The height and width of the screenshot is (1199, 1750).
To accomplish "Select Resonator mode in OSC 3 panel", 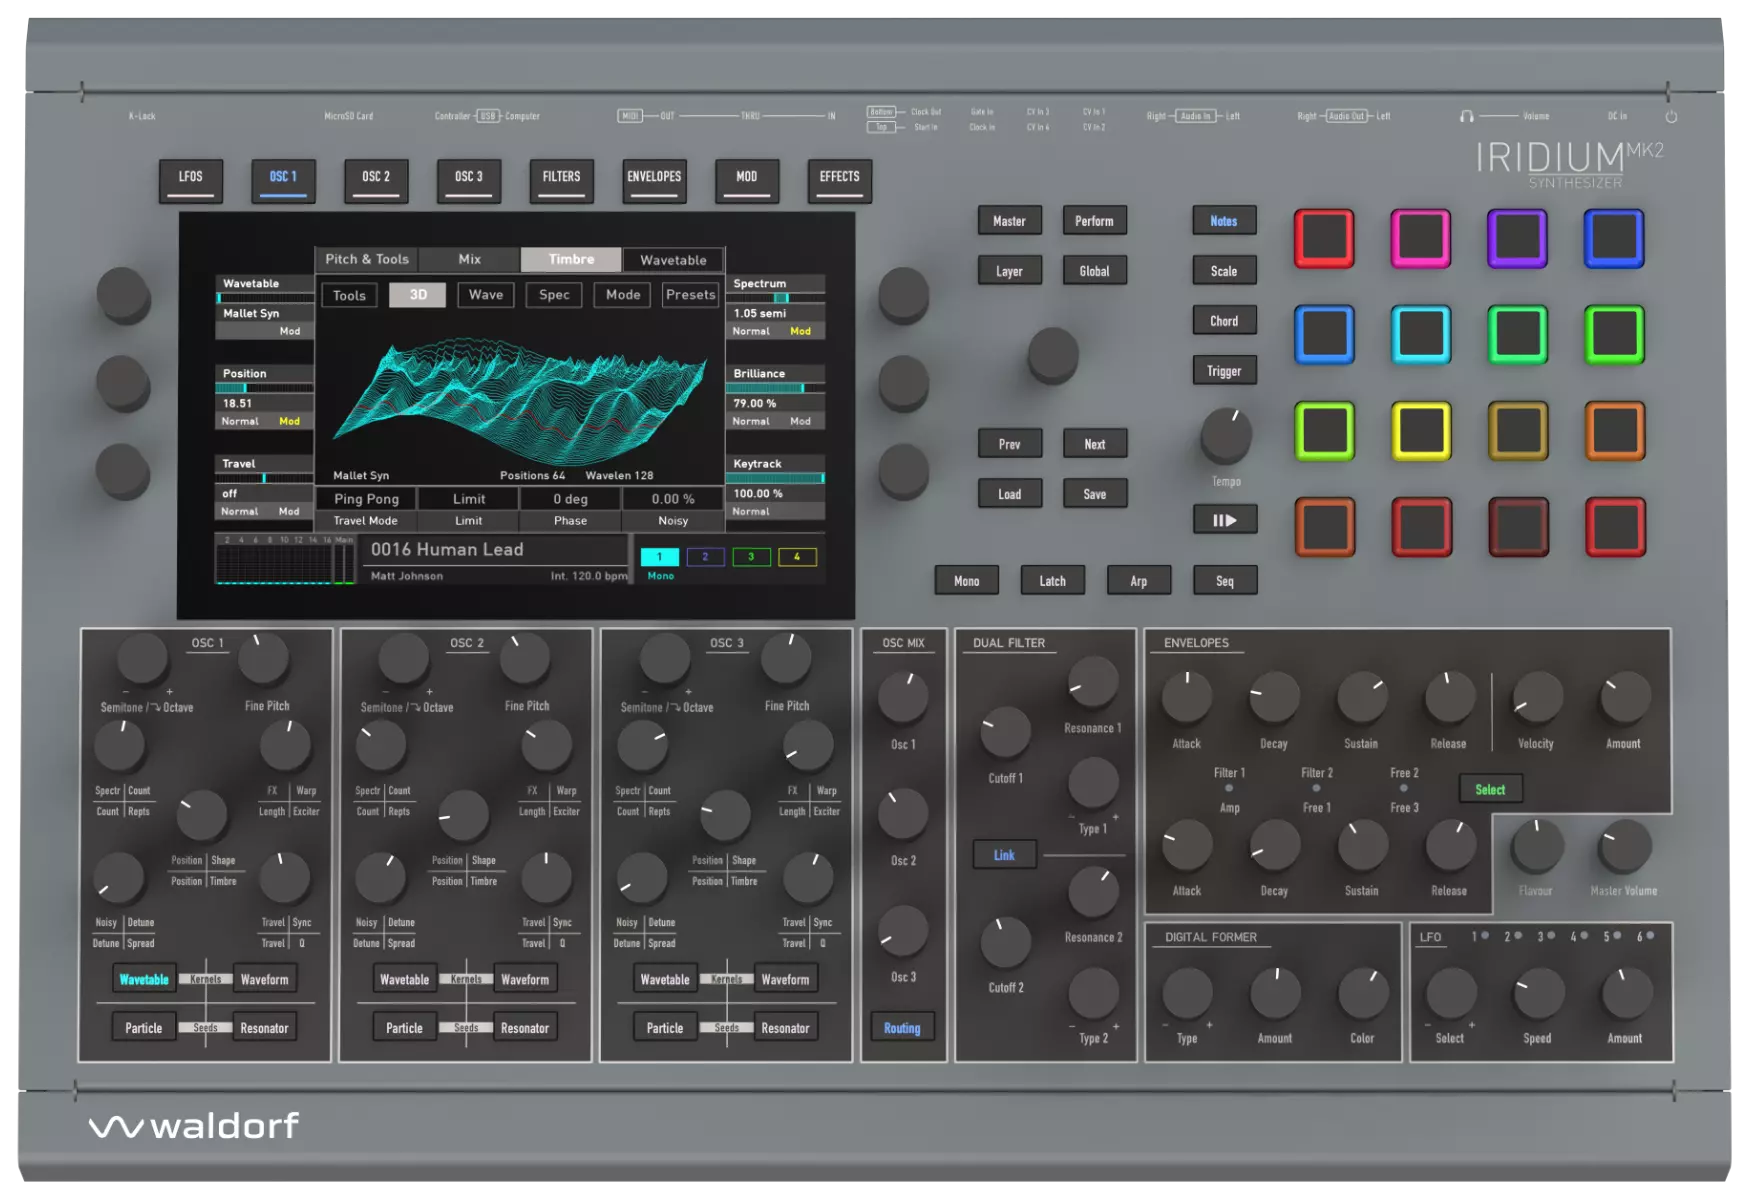I will [x=785, y=1028].
